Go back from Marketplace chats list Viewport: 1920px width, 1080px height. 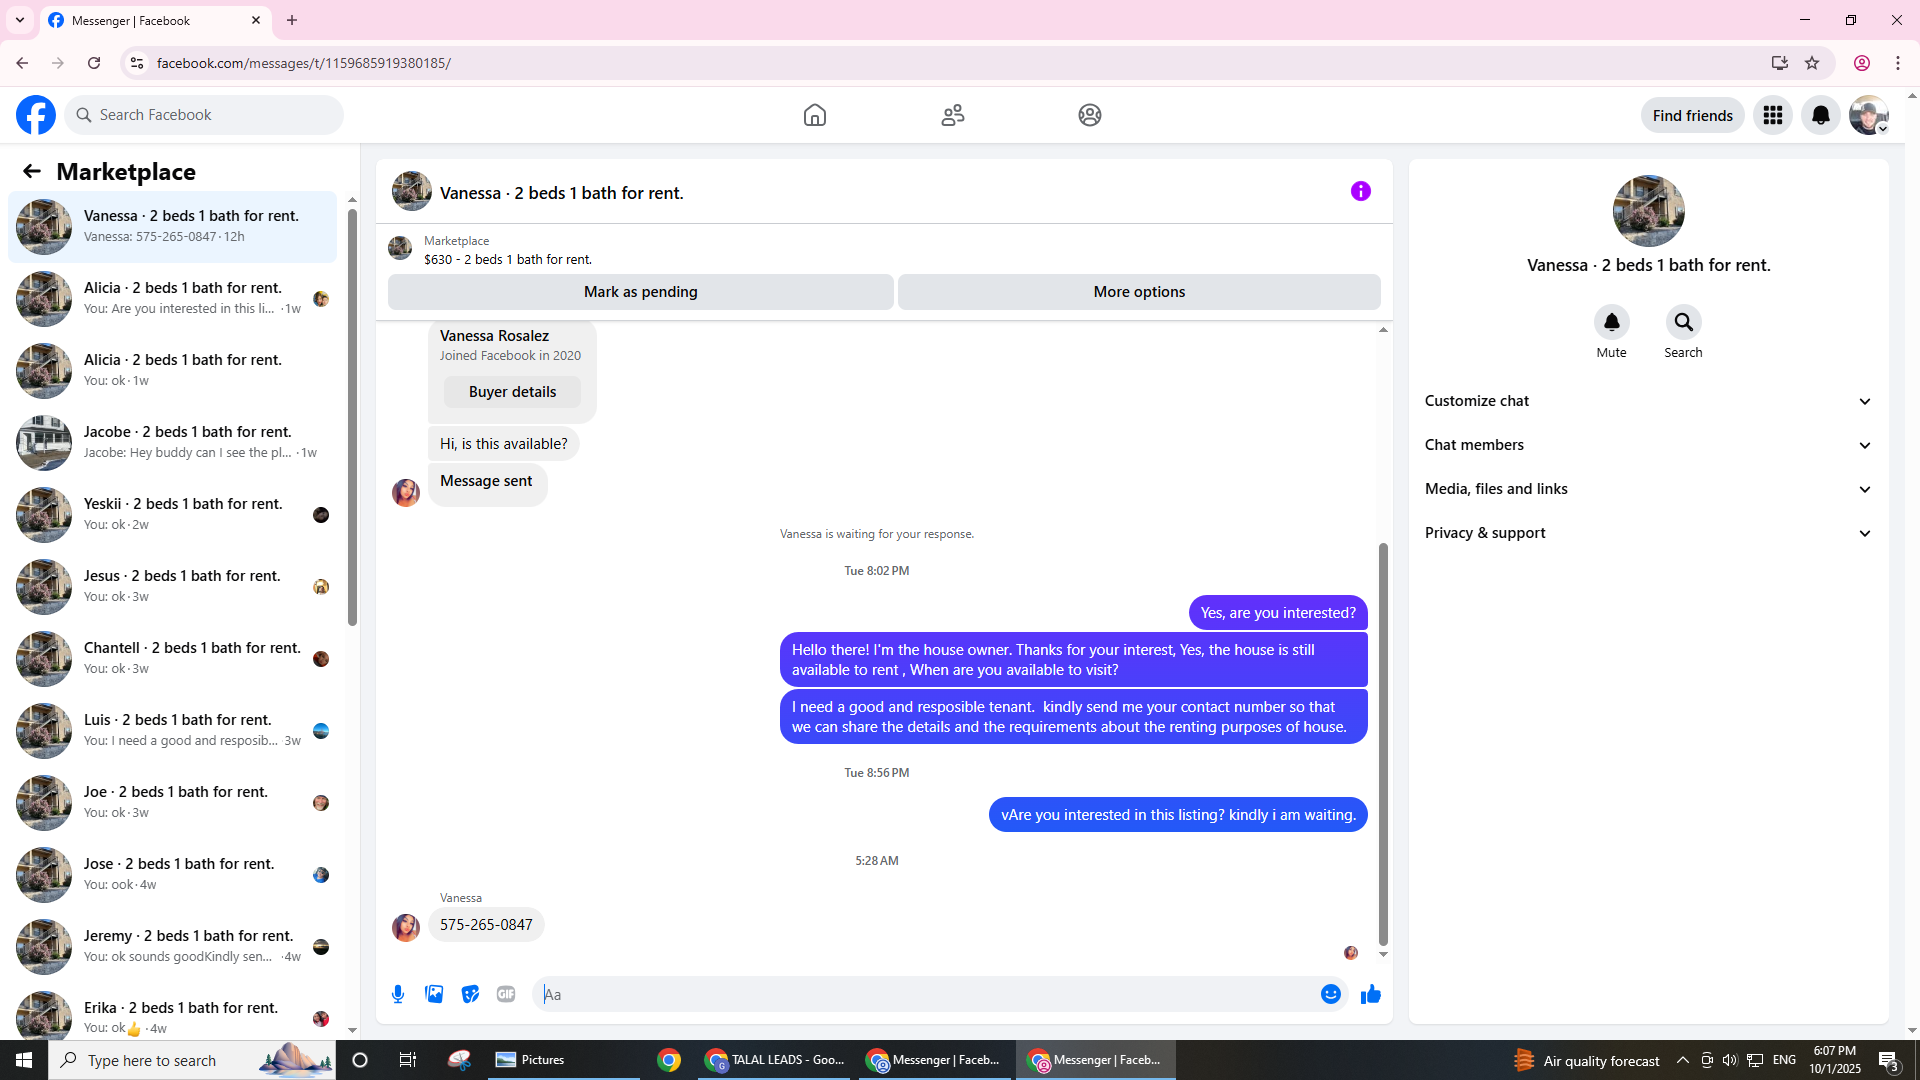(32, 171)
